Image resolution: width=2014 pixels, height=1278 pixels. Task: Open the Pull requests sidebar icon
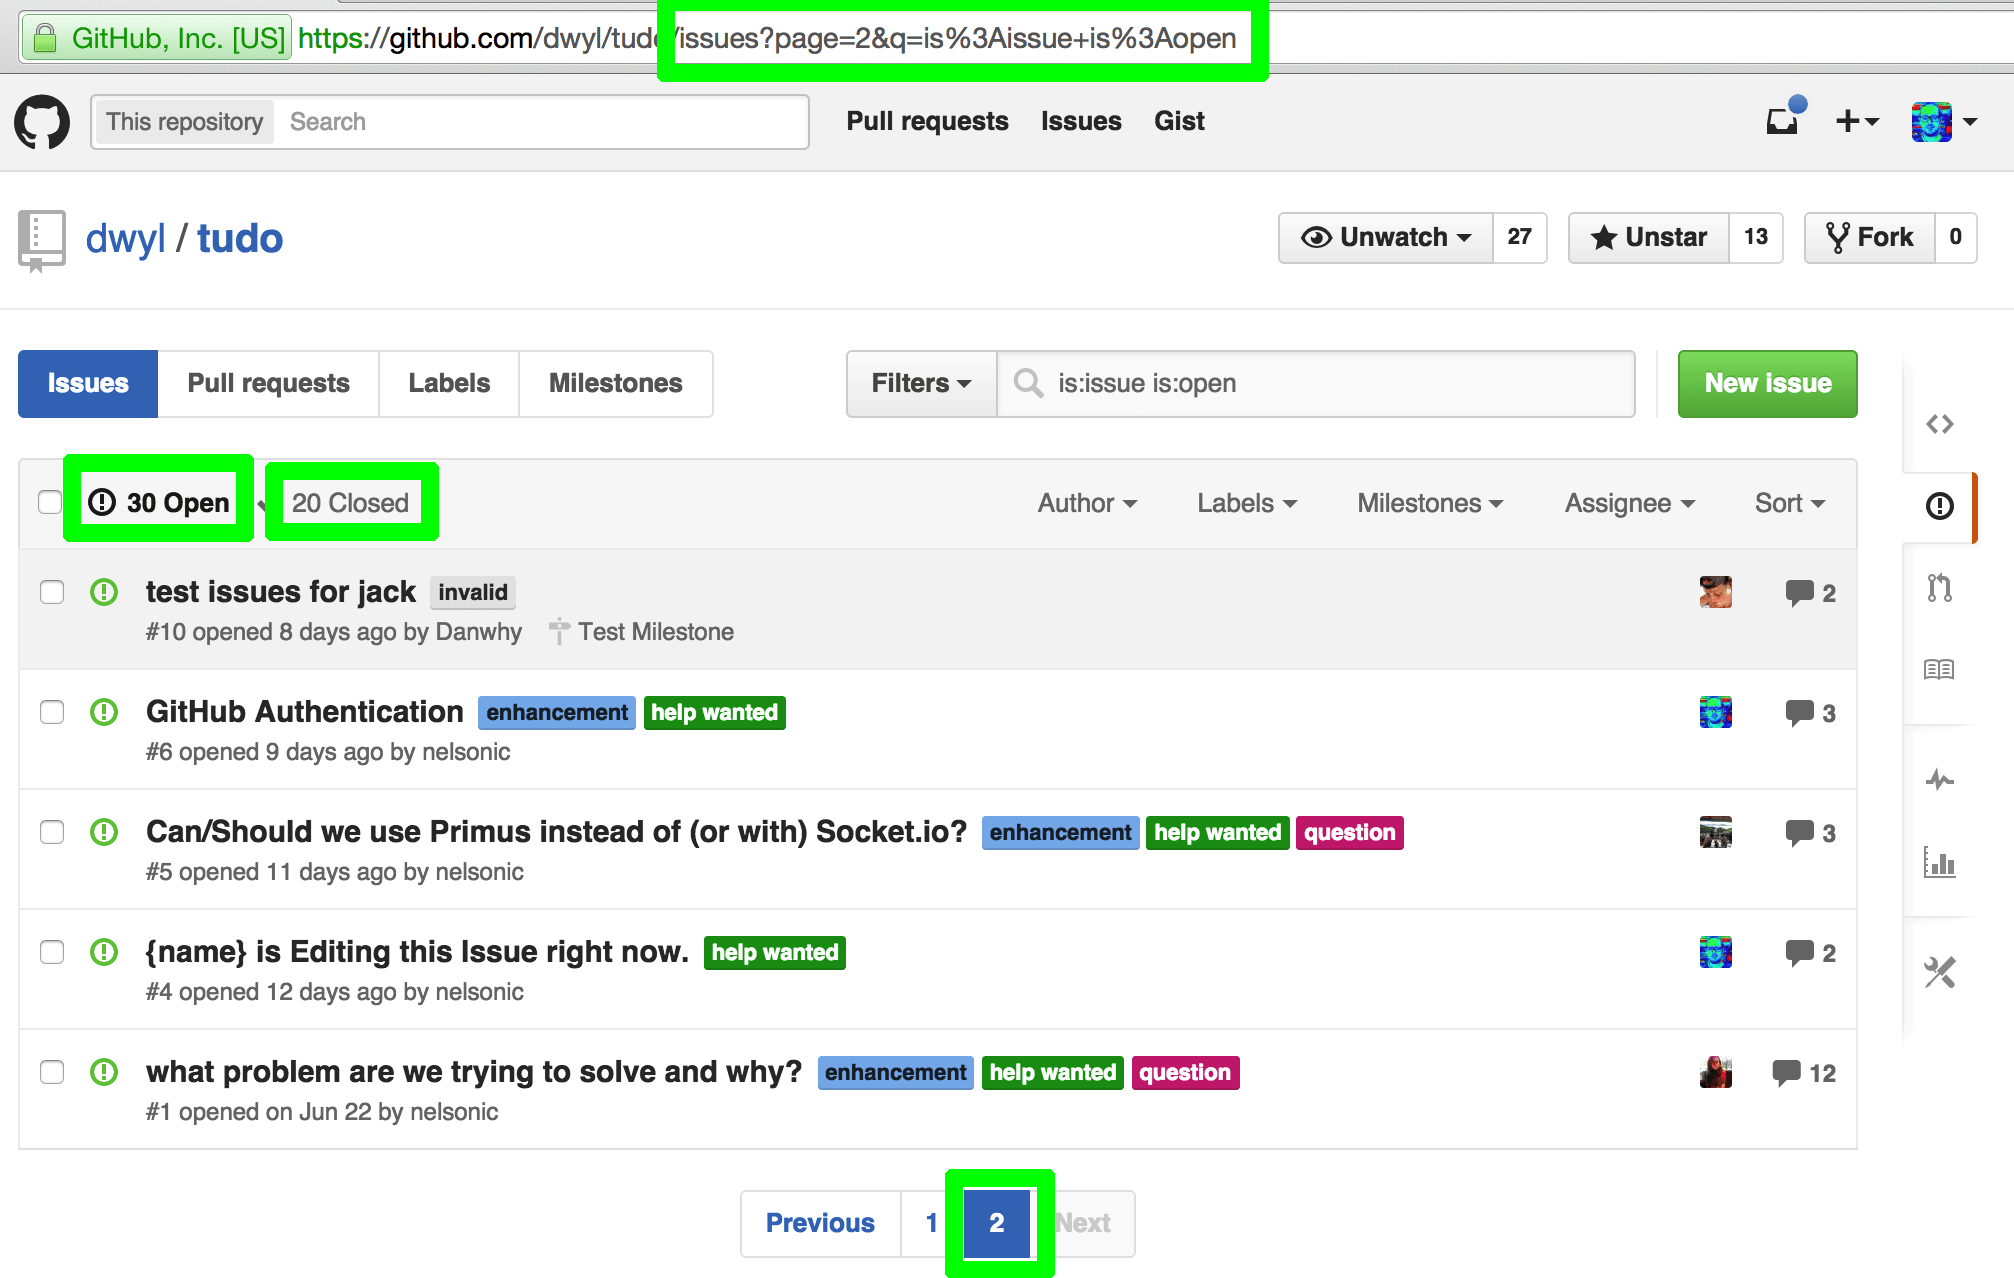pyautogui.click(x=1939, y=588)
